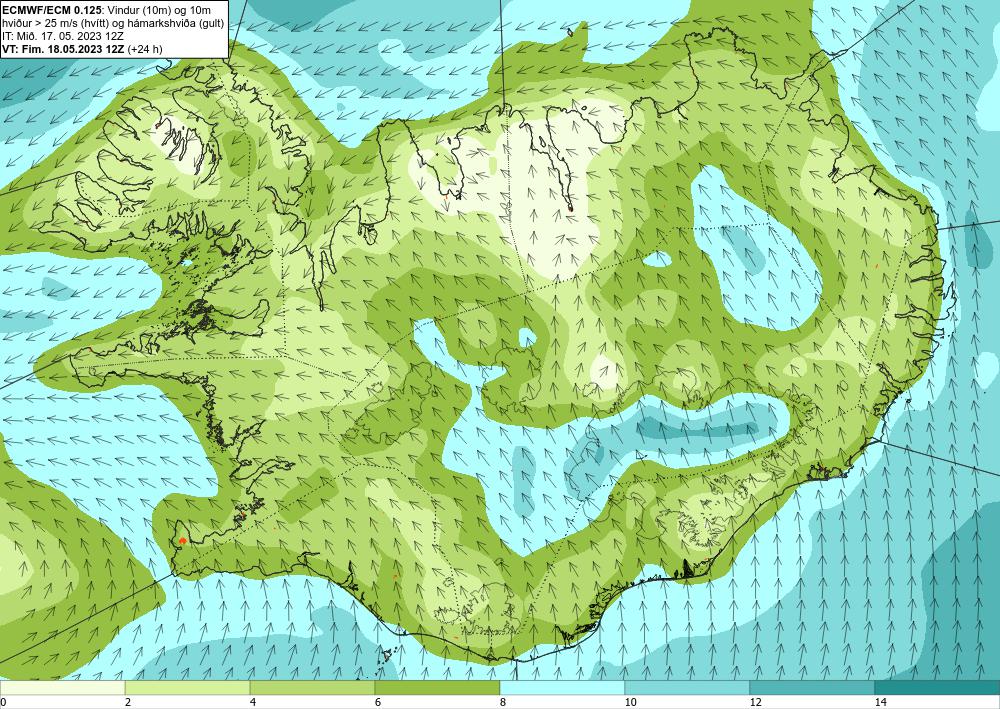Click the legend scale label "4"
Image resolution: width=1000 pixels, height=709 pixels.
click(x=253, y=702)
